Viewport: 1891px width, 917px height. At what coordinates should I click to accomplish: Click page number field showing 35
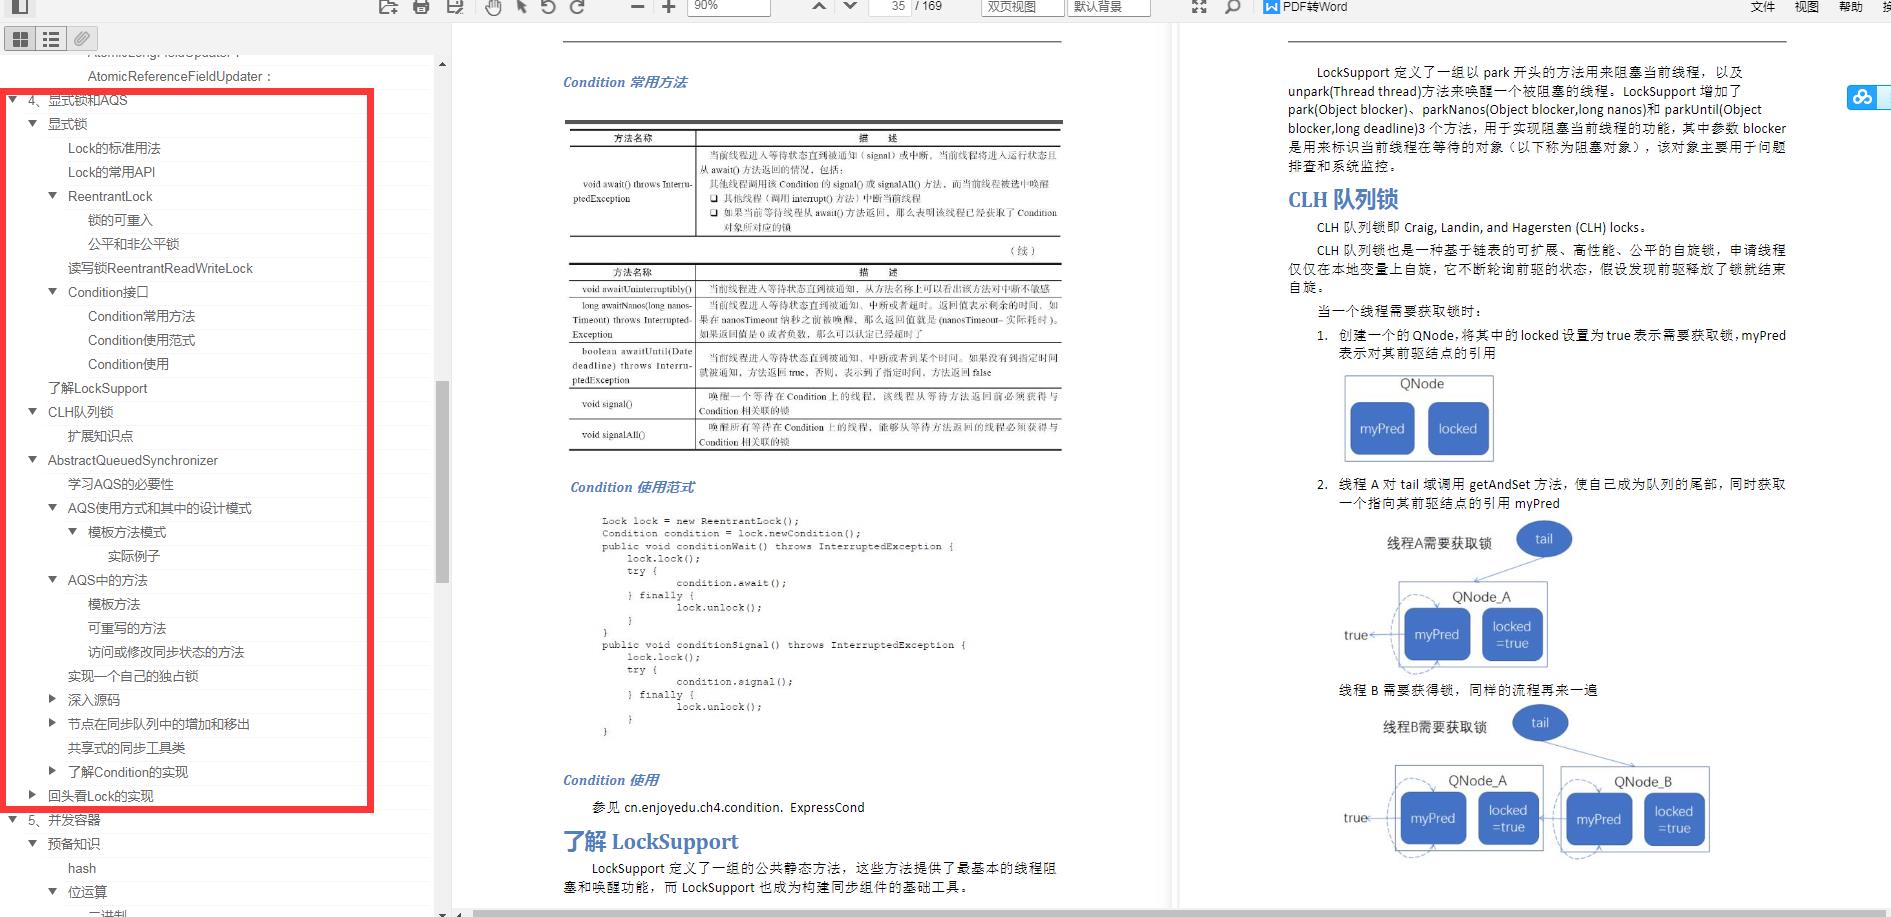(888, 7)
